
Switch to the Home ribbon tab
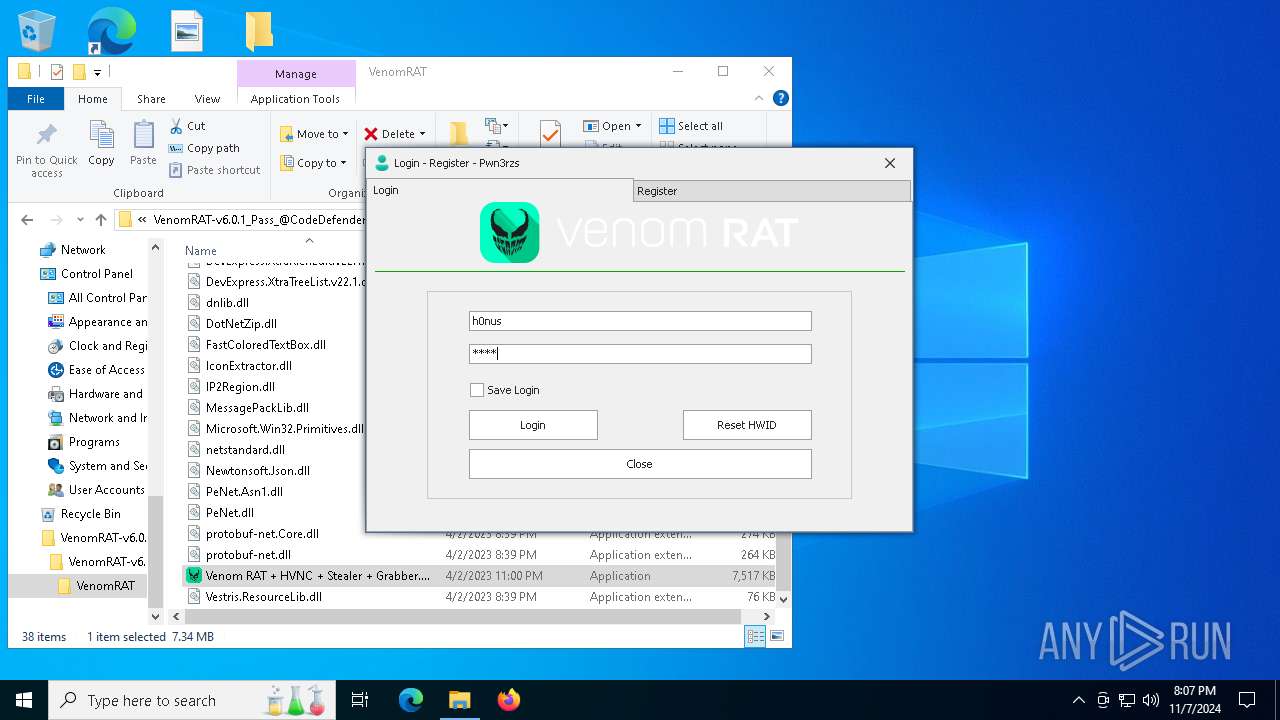[x=93, y=99]
